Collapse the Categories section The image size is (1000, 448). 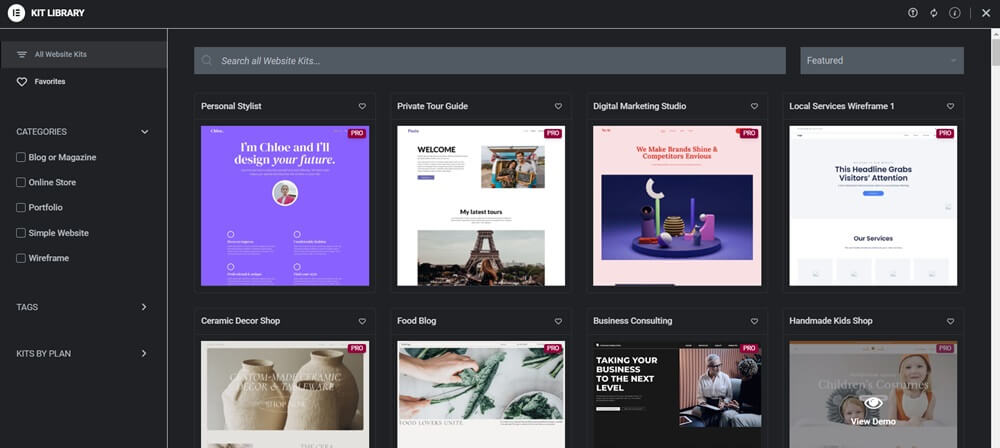click(x=144, y=132)
